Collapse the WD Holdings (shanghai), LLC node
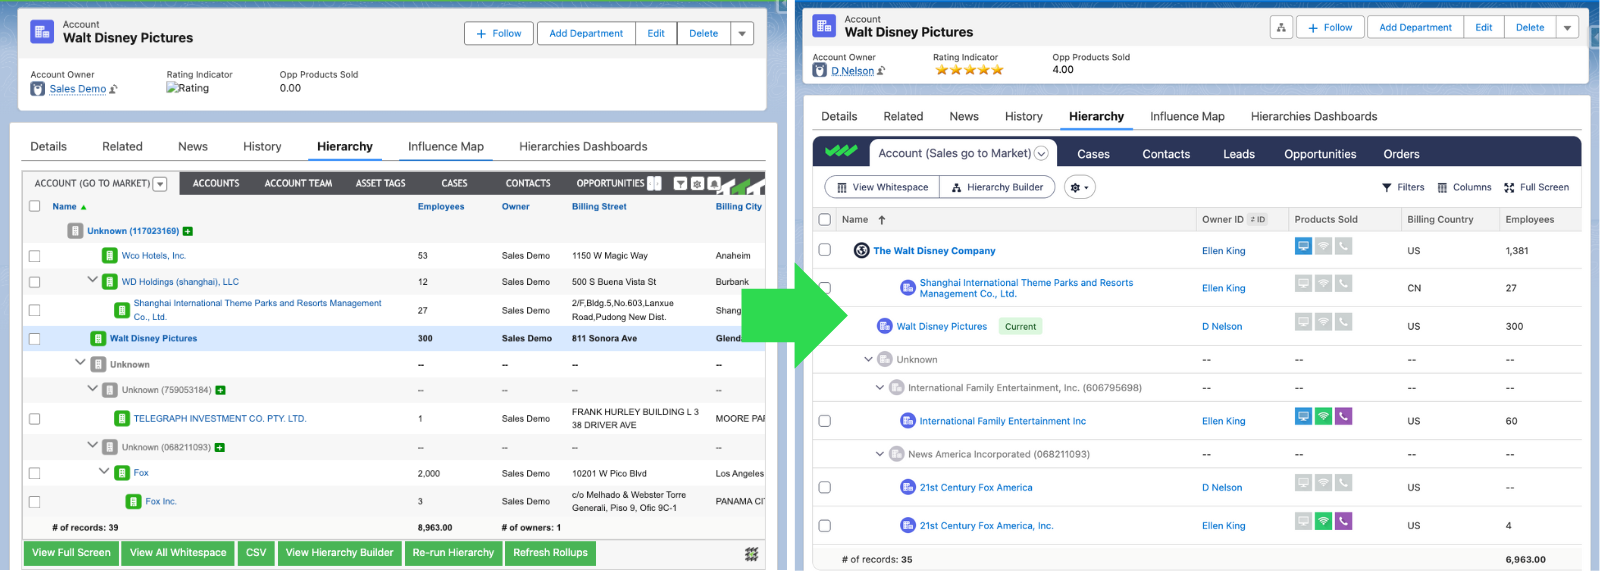 coord(92,280)
